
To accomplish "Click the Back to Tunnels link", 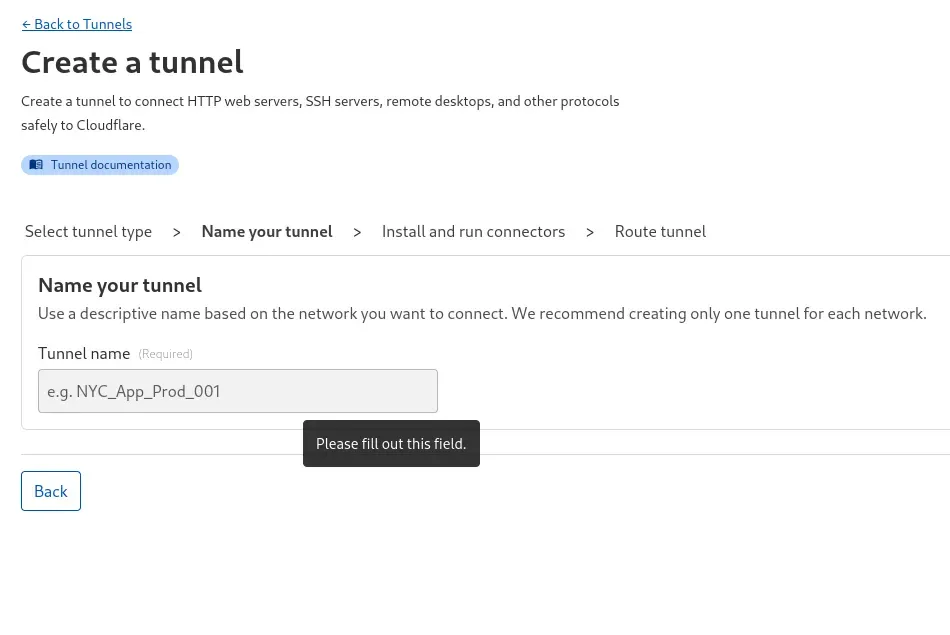I will tap(77, 24).
